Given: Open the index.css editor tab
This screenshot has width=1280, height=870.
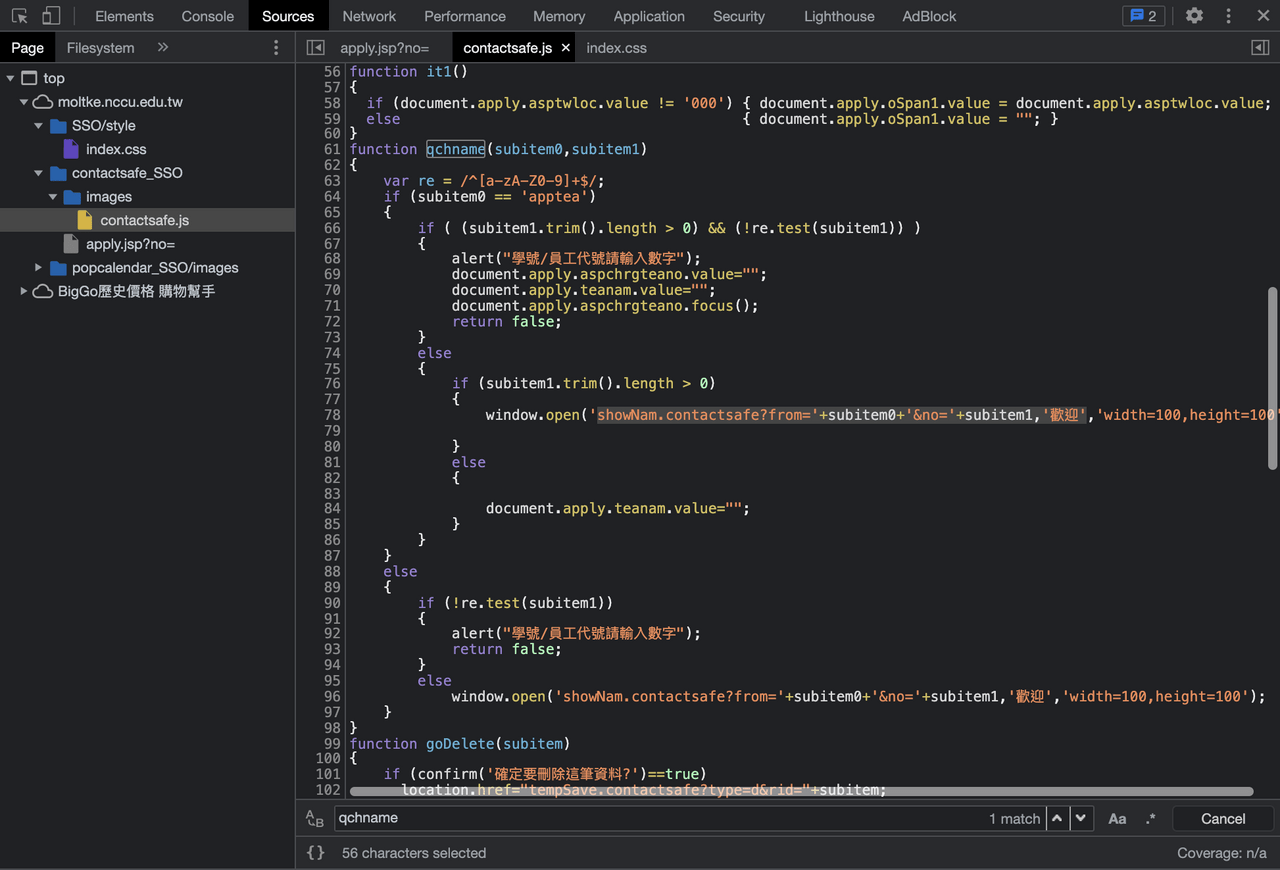Looking at the screenshot, I should click(x=616, y=48).
